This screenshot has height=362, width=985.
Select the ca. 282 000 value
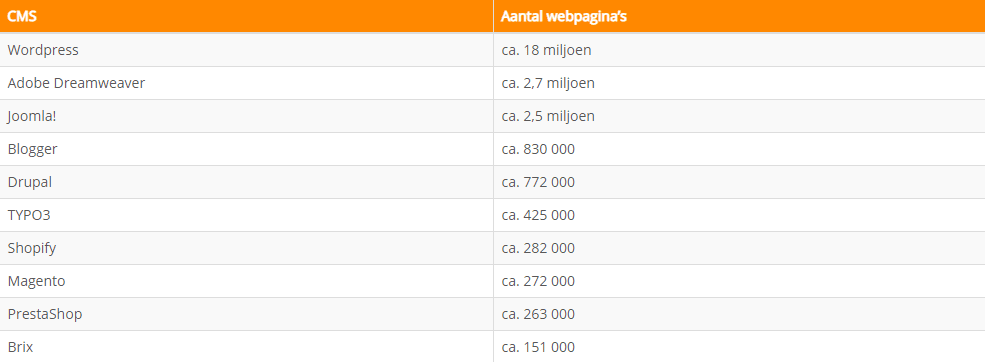[538, 248]
